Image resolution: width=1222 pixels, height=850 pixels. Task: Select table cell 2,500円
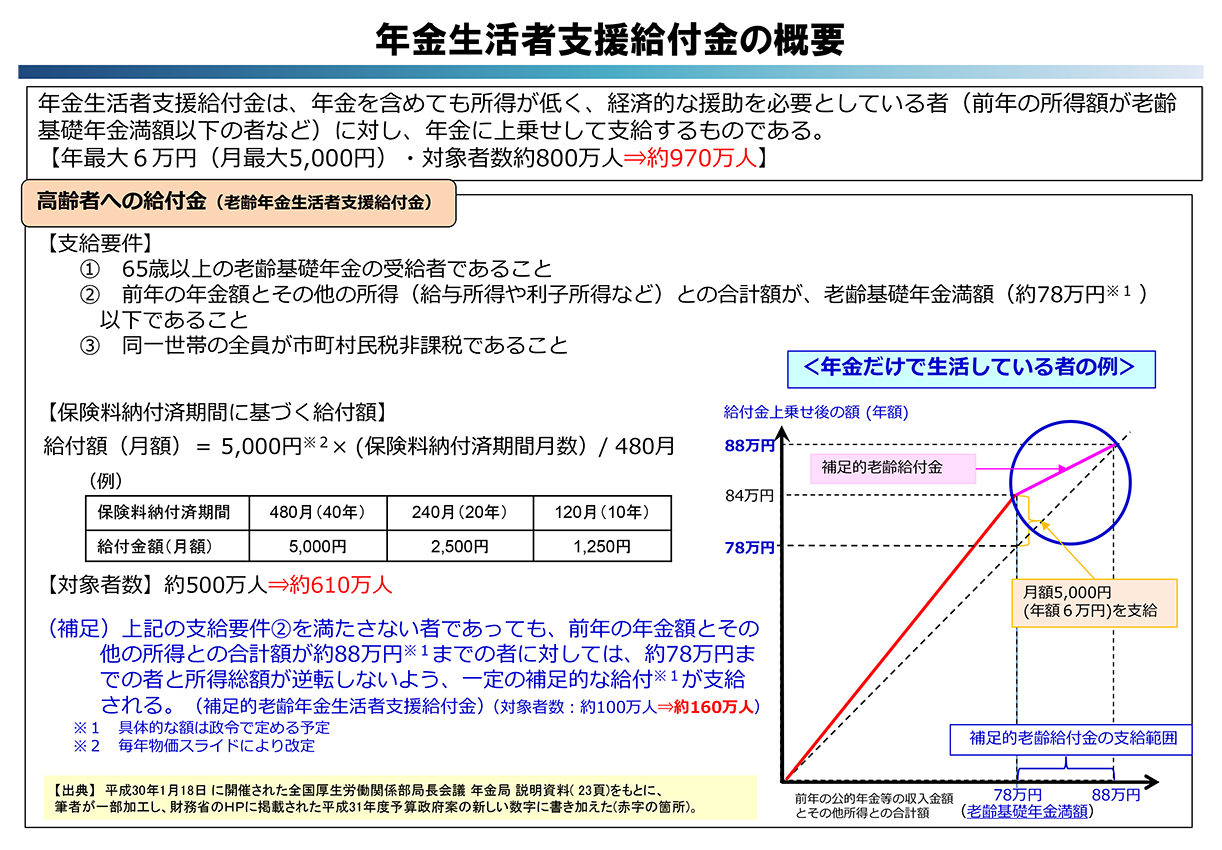coord(460,547)
